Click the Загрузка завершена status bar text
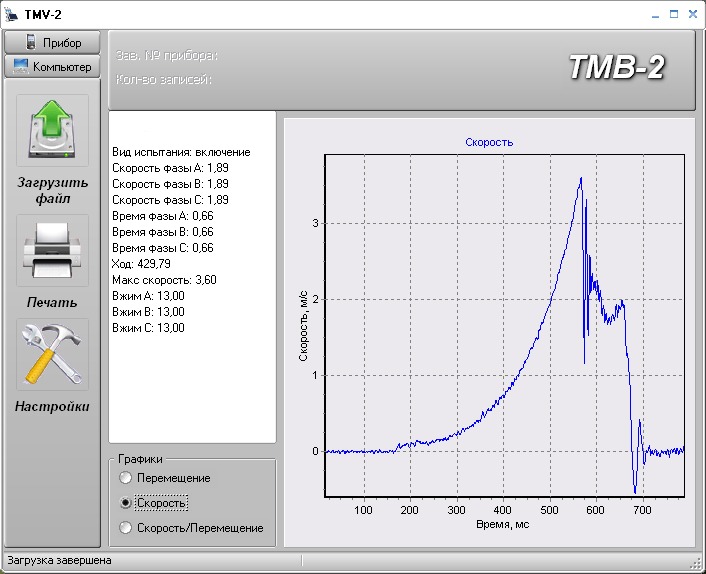706x574 pixels. click(60, 561)
